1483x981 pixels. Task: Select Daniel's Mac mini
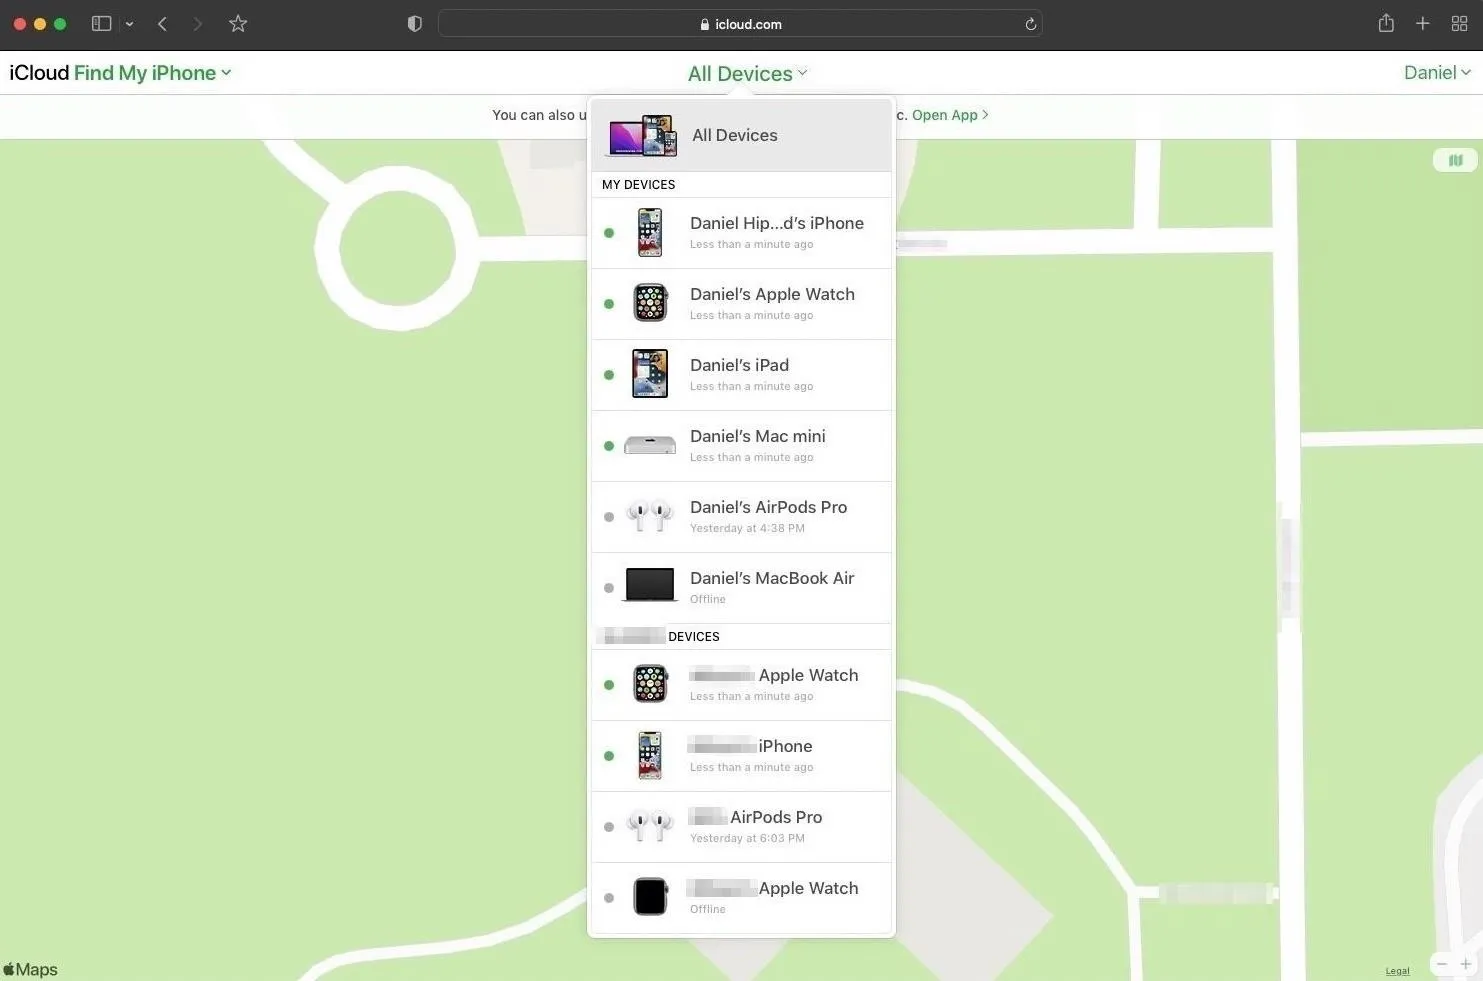[x=741, y=446]
